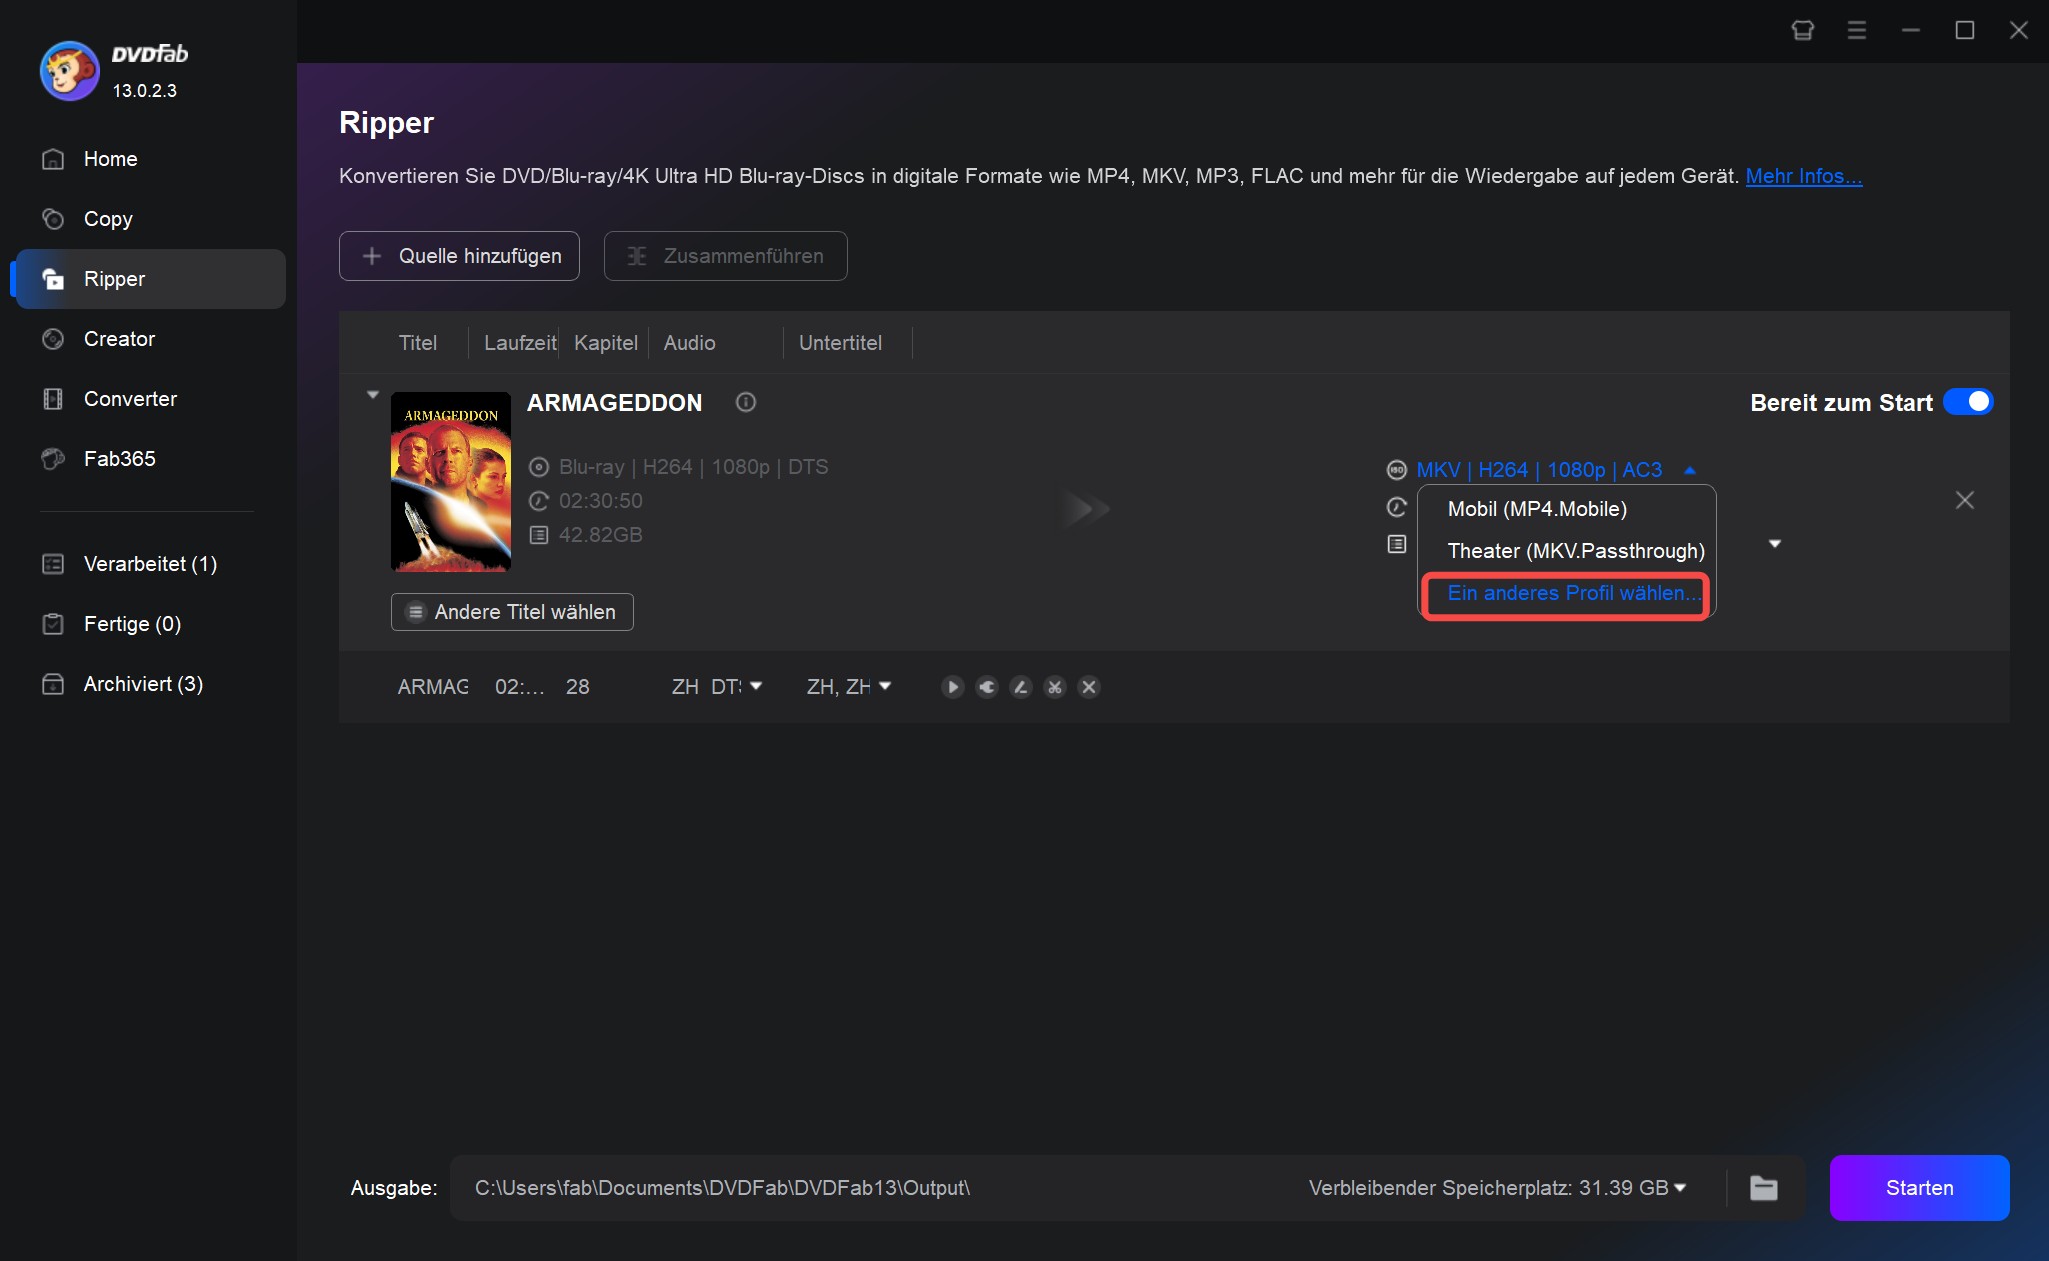The image size is (2049, 1261).
Task: Open the trim scissors icon
Action: (x=1055, y=687)
